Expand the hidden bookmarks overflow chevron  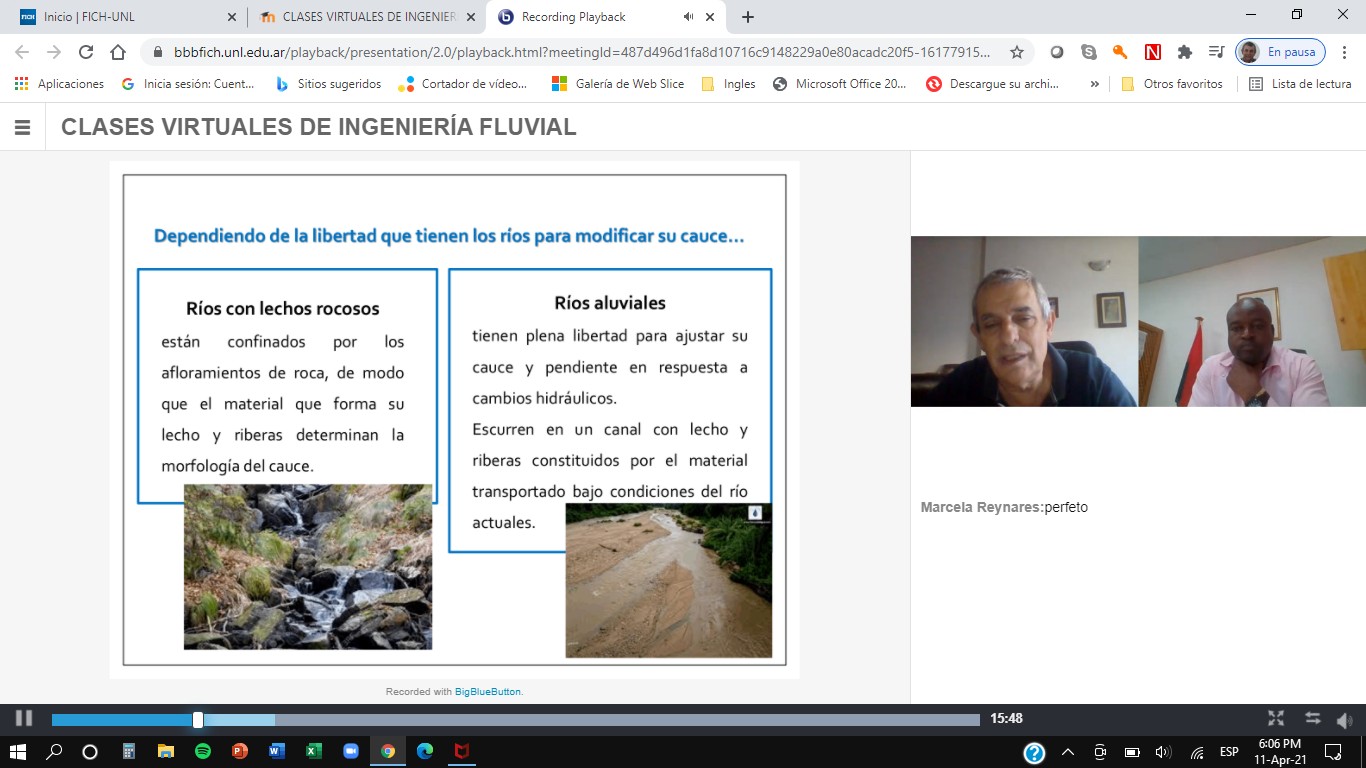[x=1094, y=84]
